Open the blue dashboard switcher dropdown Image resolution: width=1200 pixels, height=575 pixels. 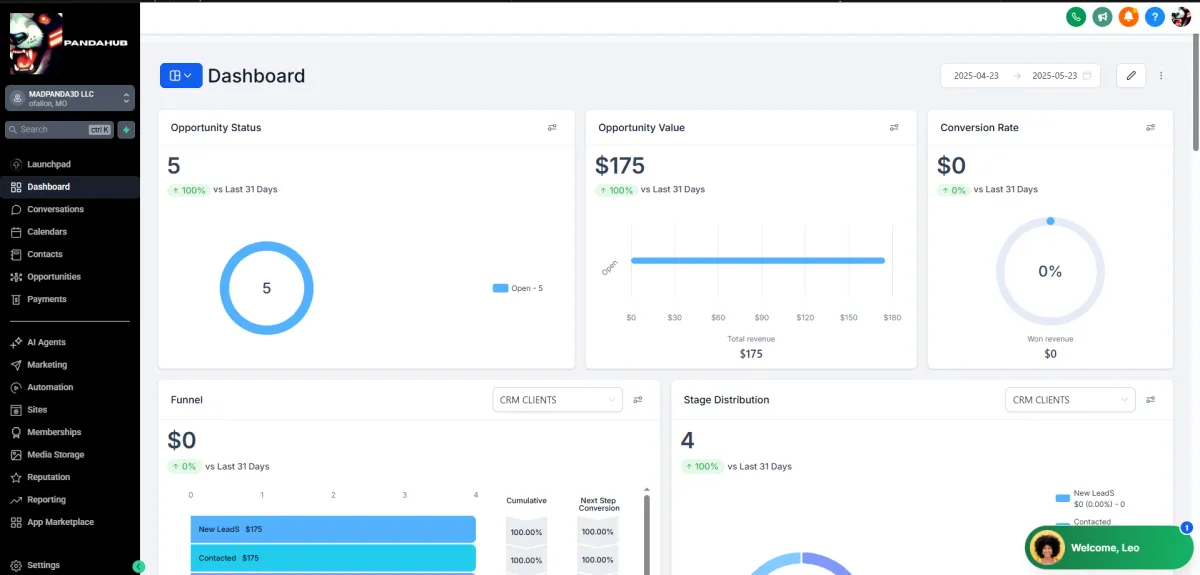[181, 75]
